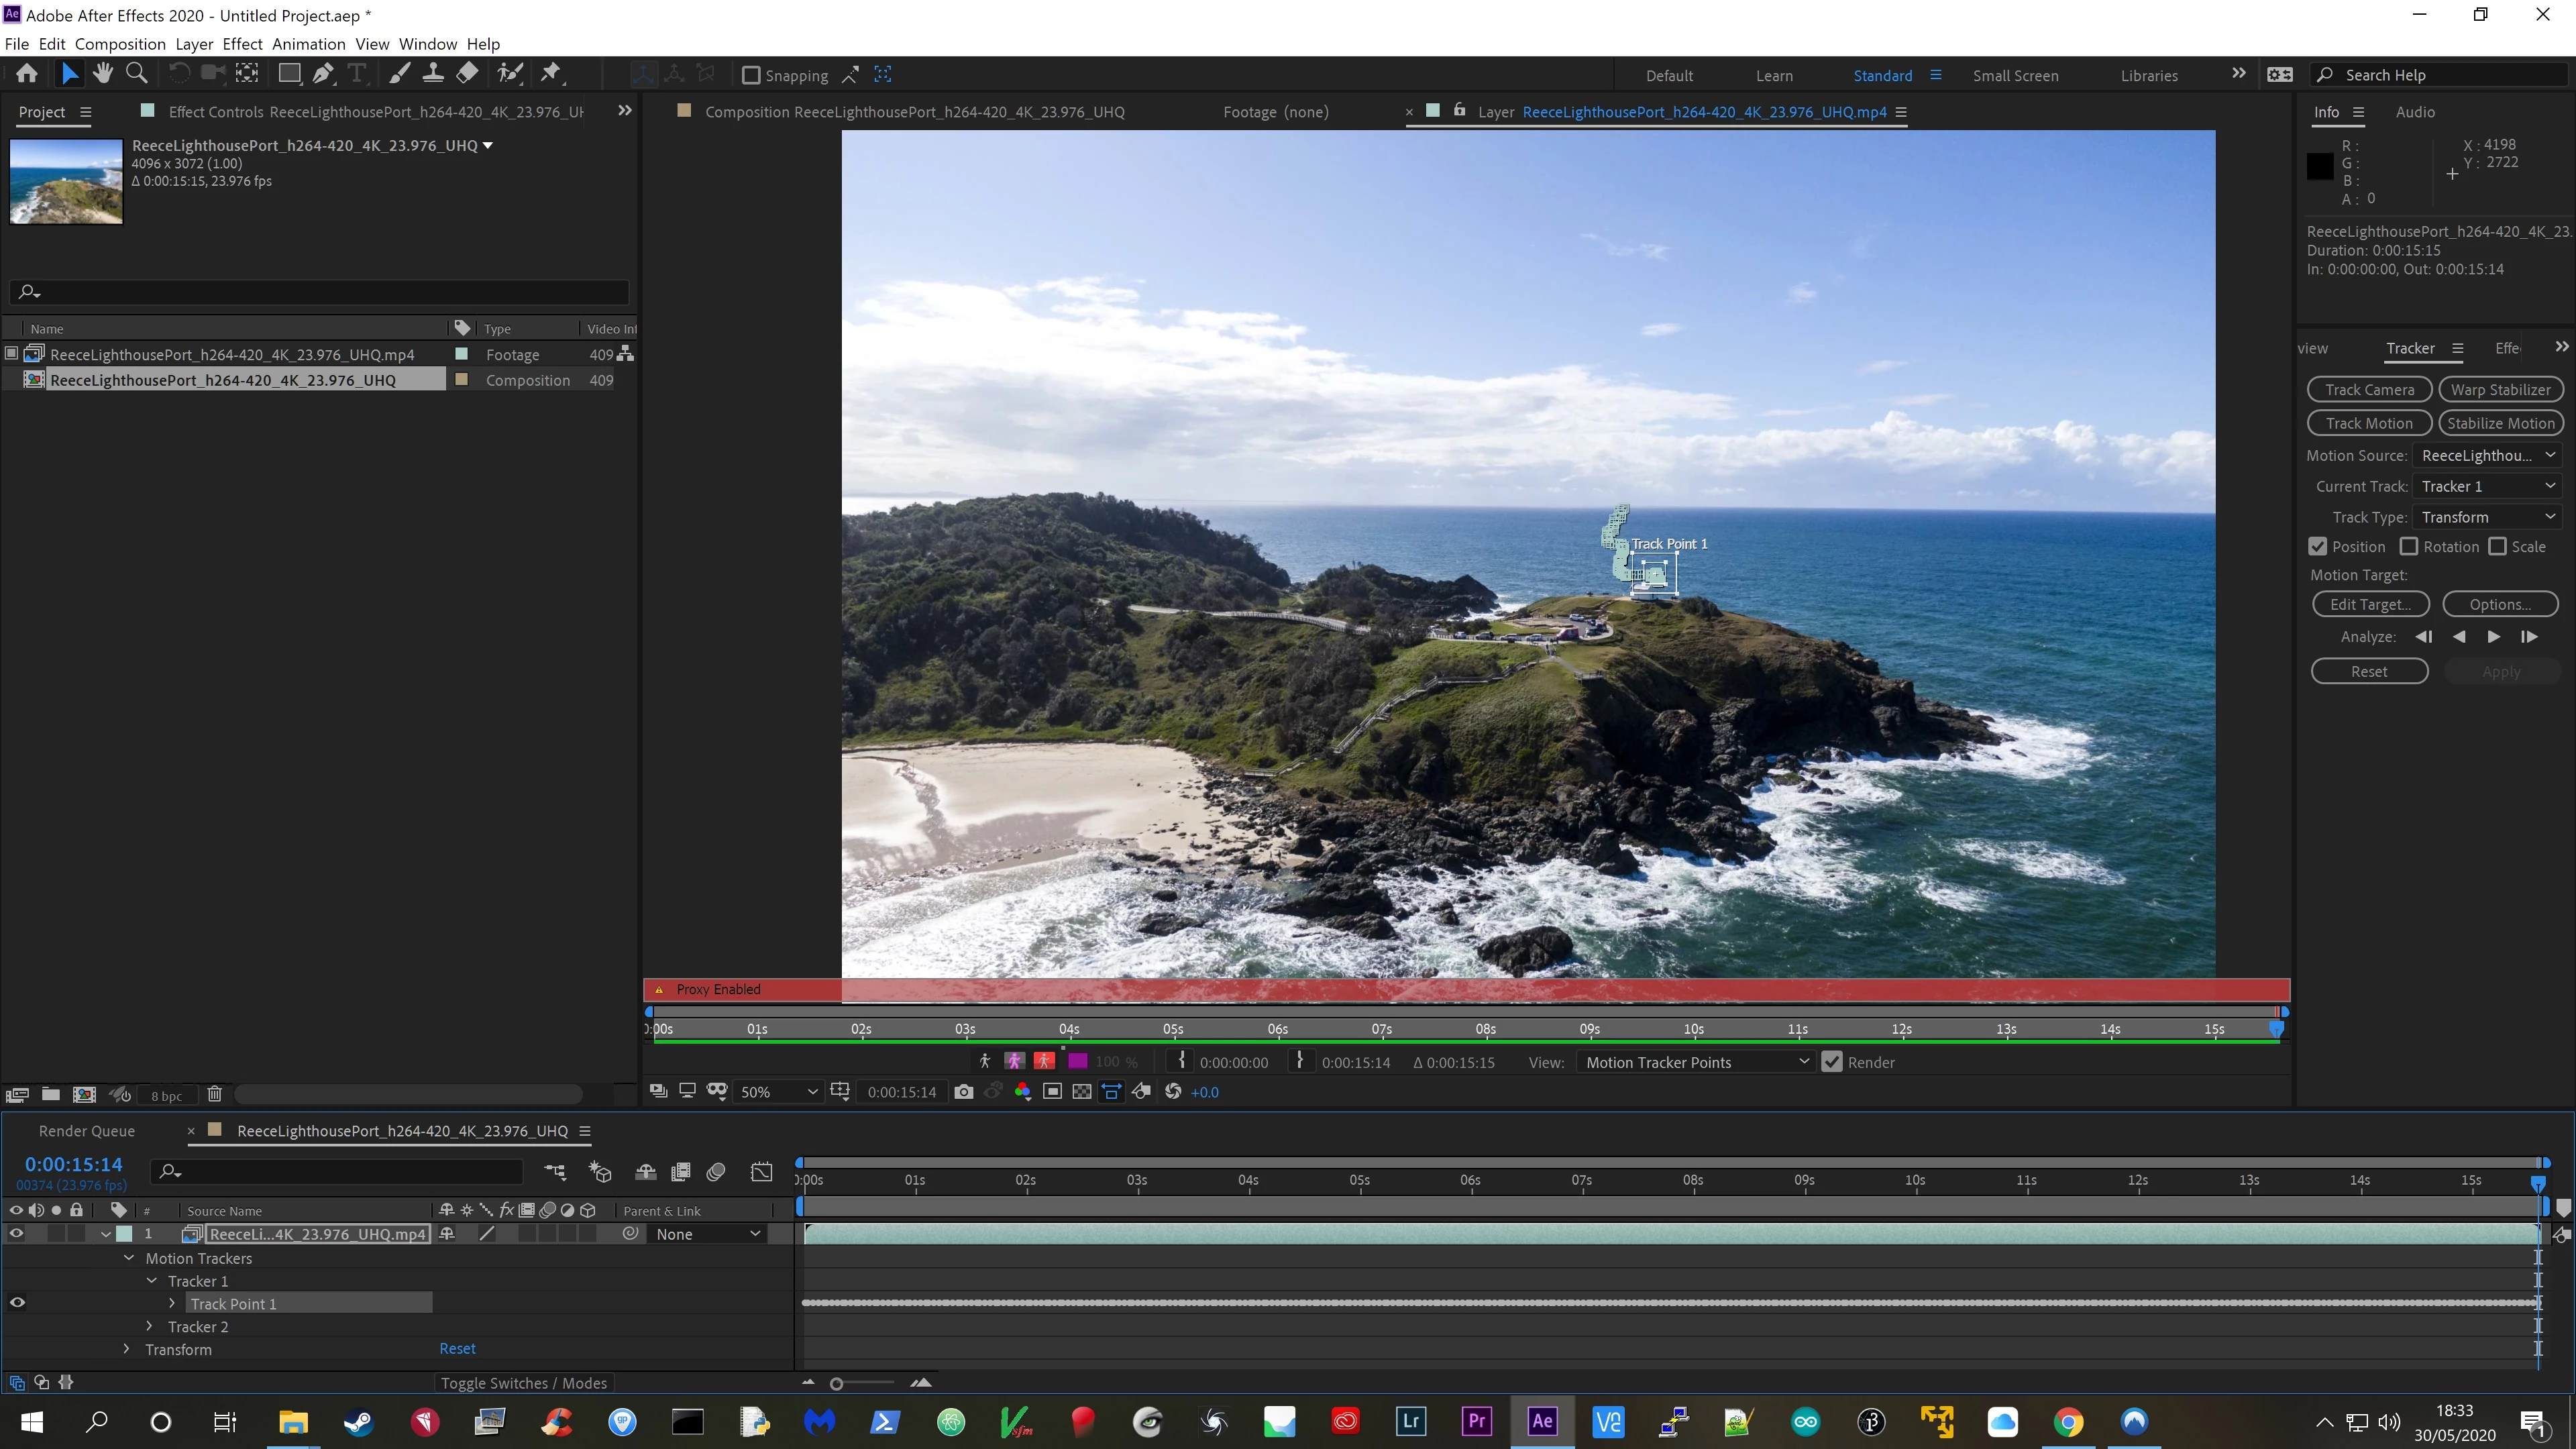Click the Edit Target button

click(2369, 604)
